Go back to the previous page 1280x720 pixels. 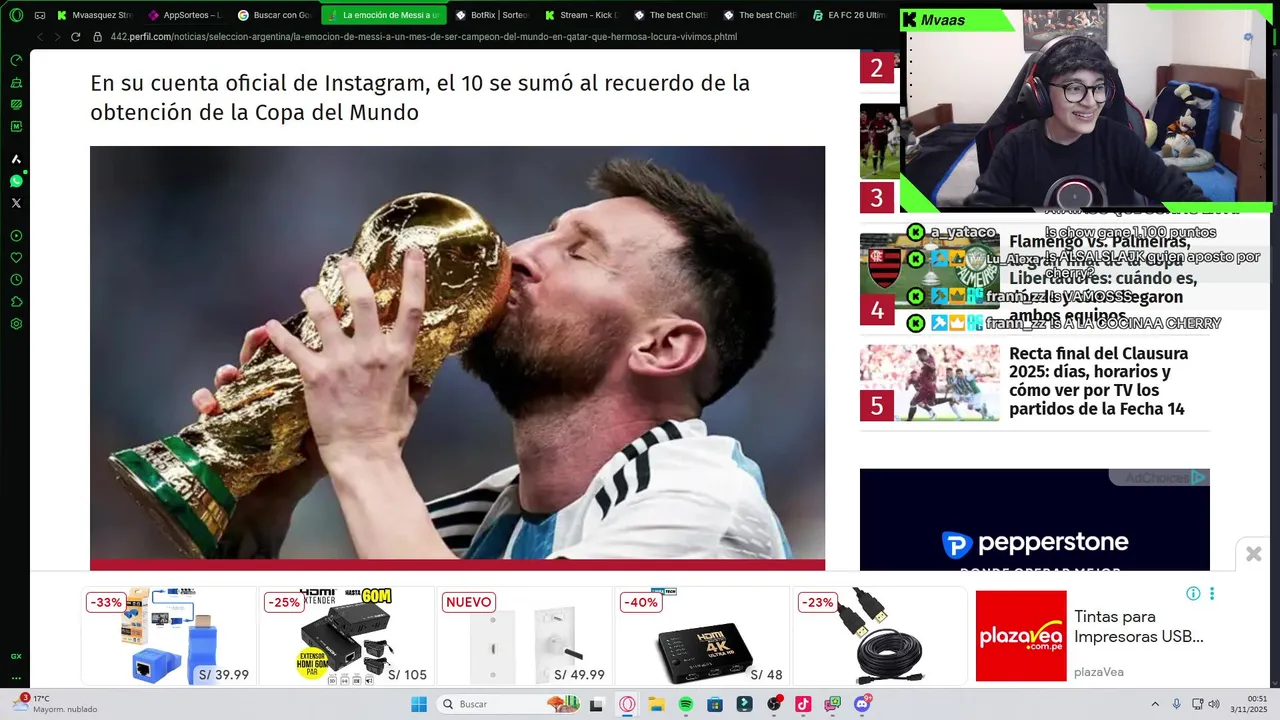(40, 37)
